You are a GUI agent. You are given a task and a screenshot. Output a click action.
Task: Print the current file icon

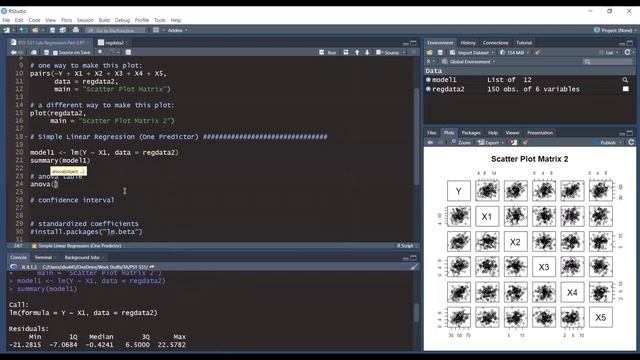tap(76, 30)
